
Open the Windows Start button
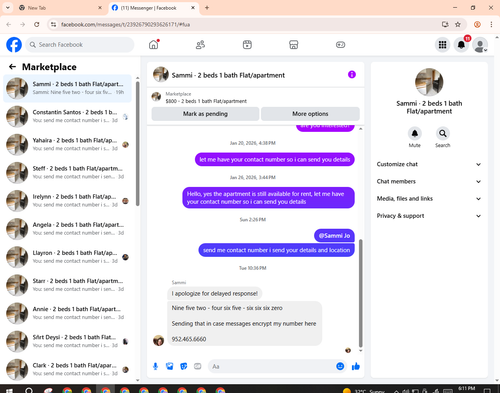9,390
